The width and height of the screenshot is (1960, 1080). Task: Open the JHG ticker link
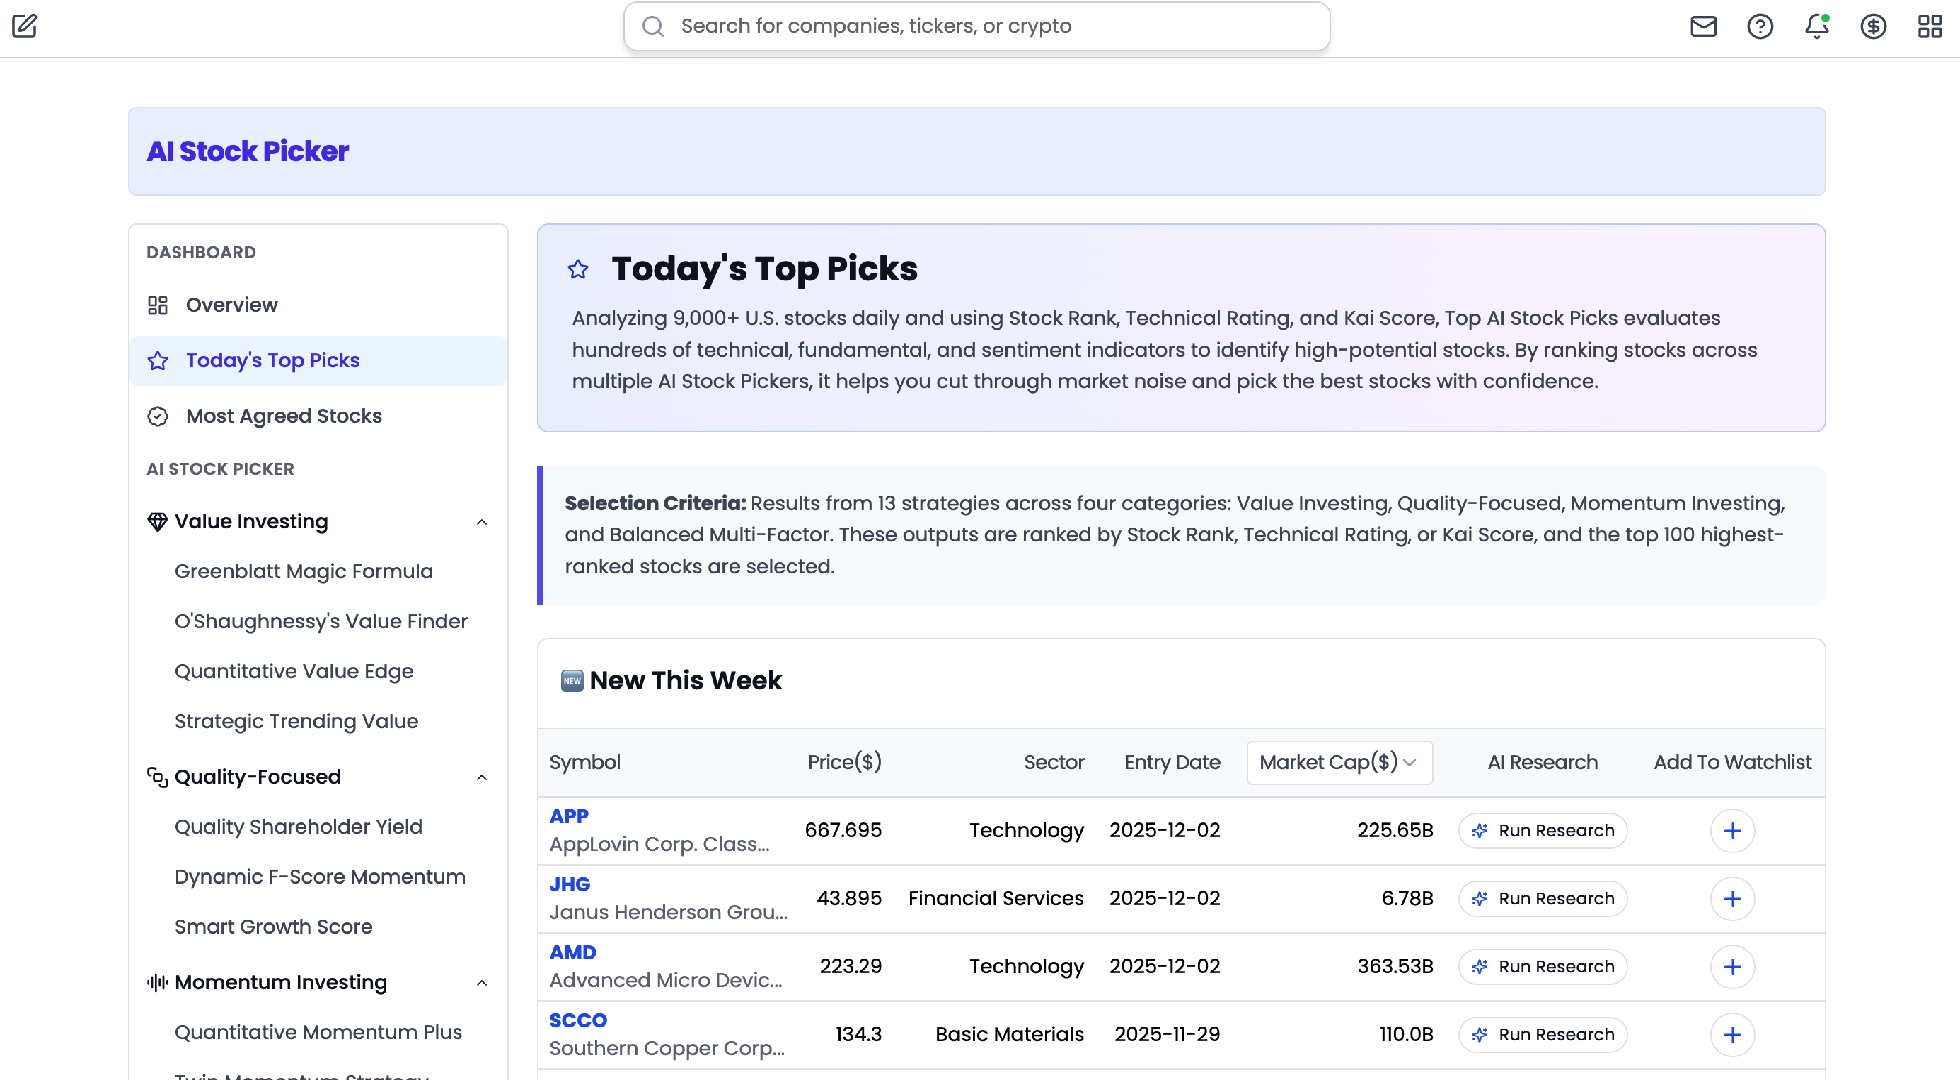[x=569, y=884]
